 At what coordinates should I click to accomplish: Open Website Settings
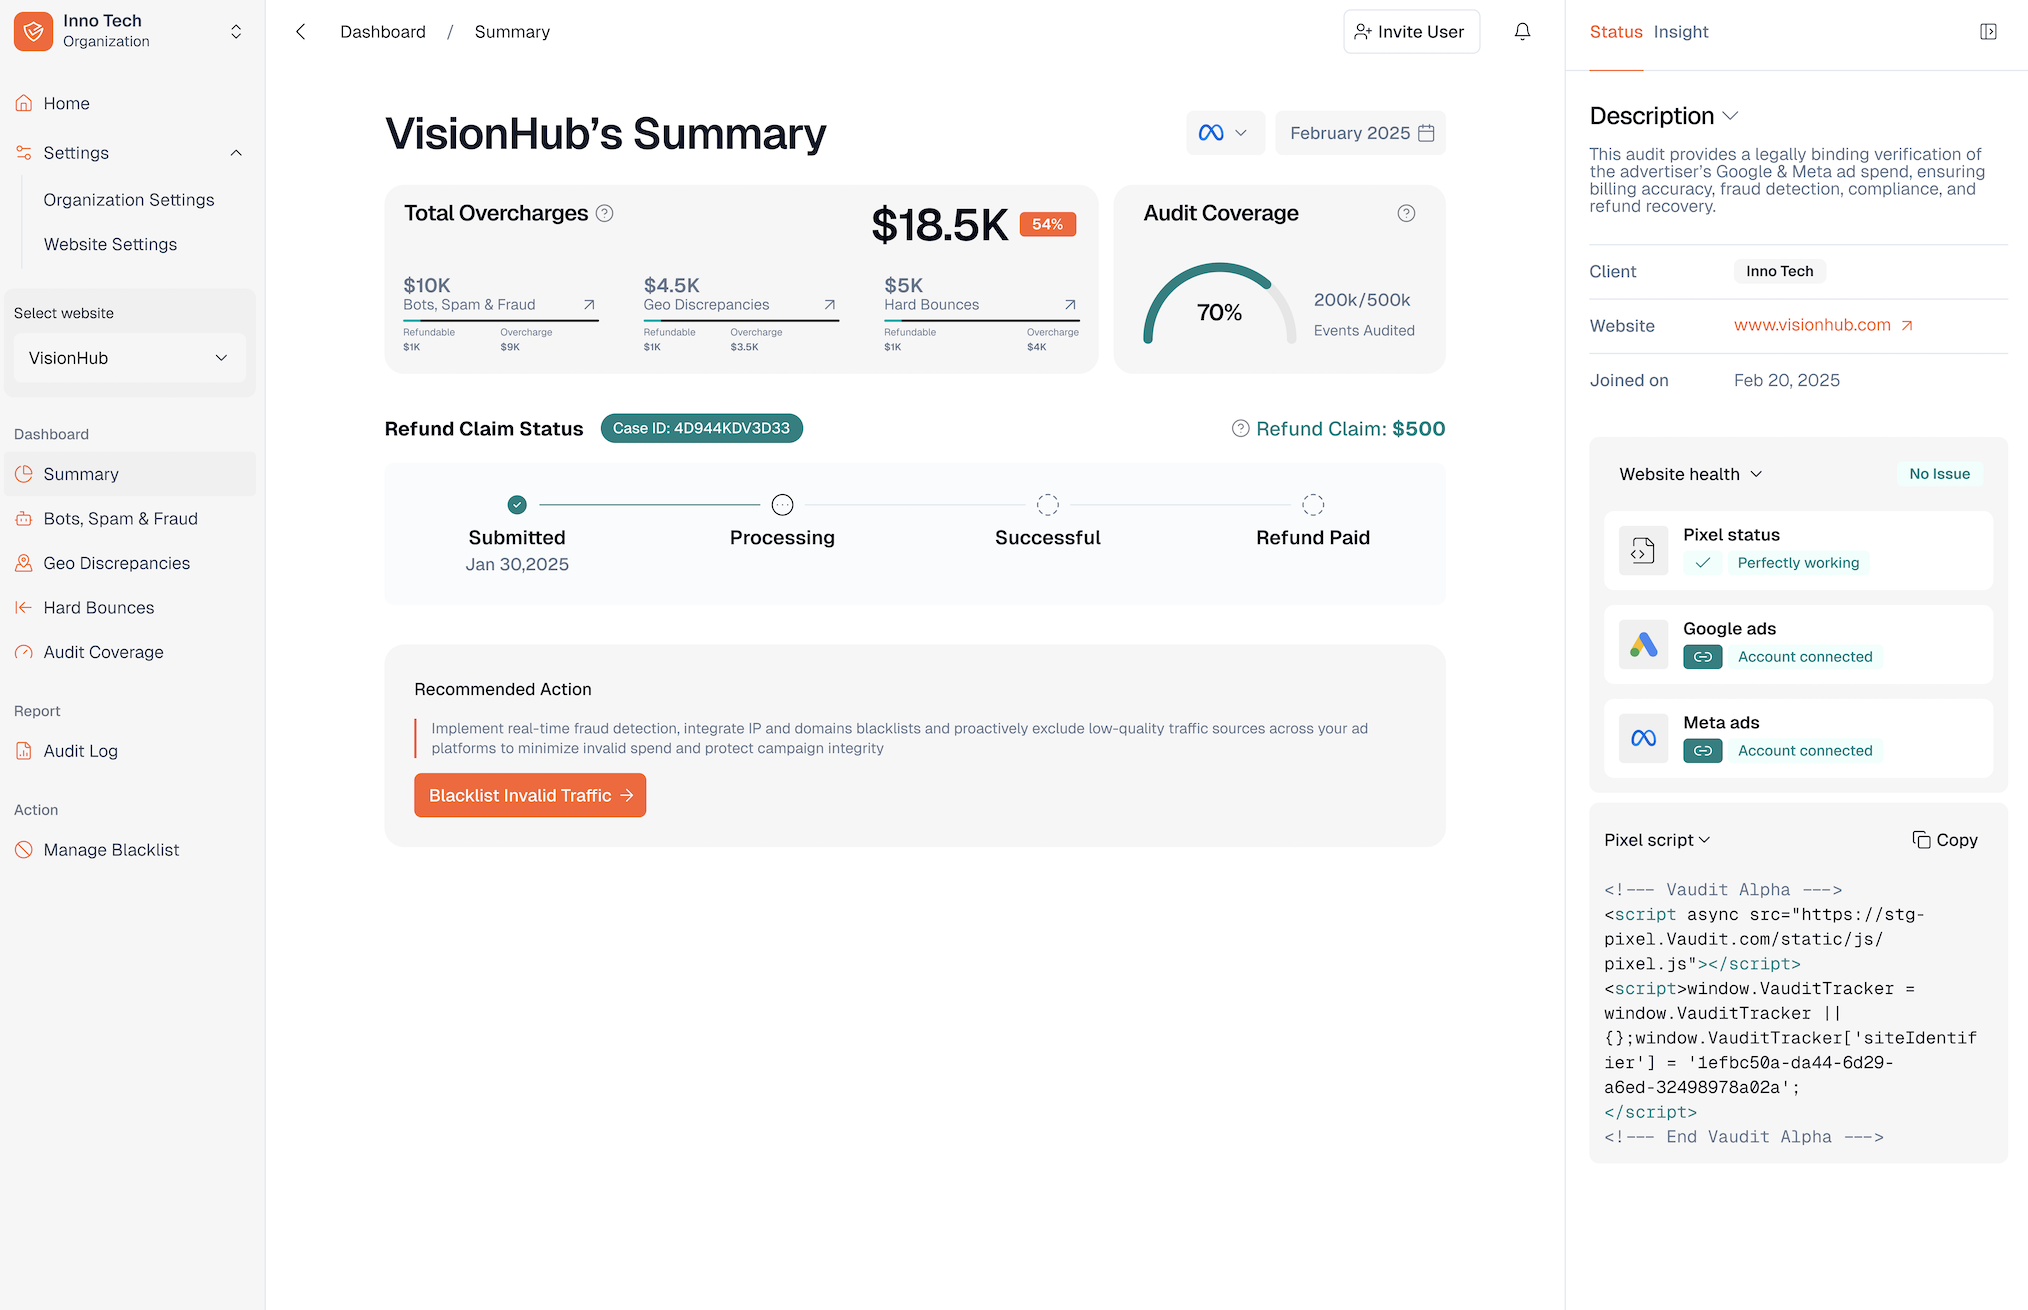110,244
